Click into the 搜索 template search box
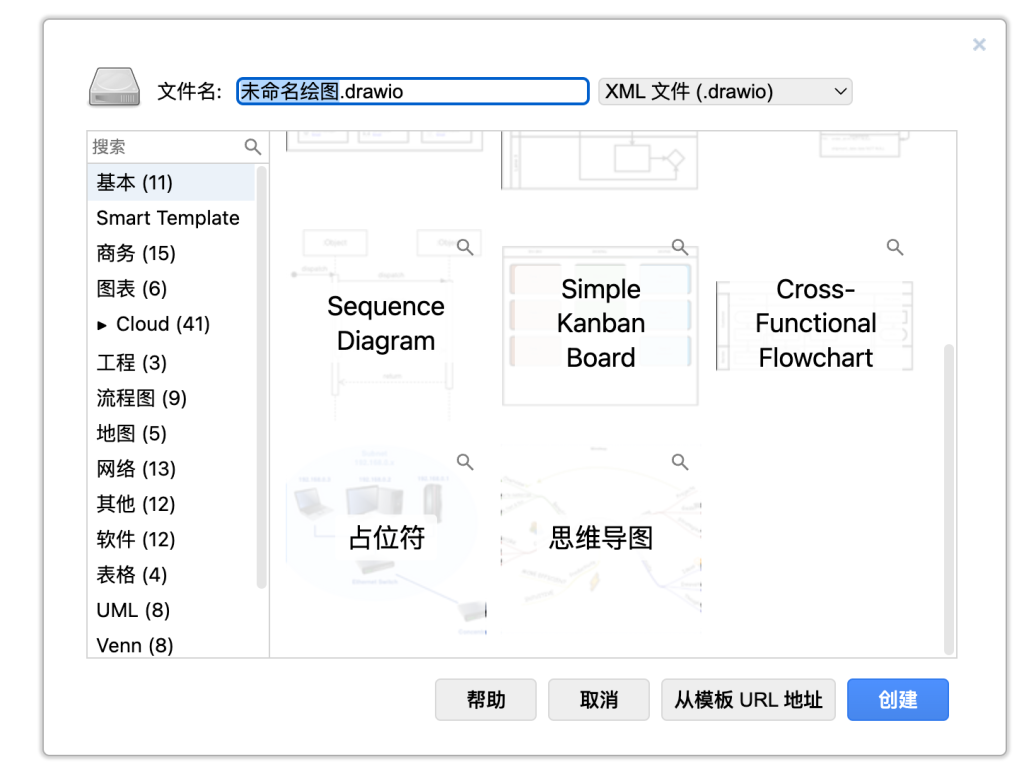The image size is (1024, 776). tap(167, 147)
